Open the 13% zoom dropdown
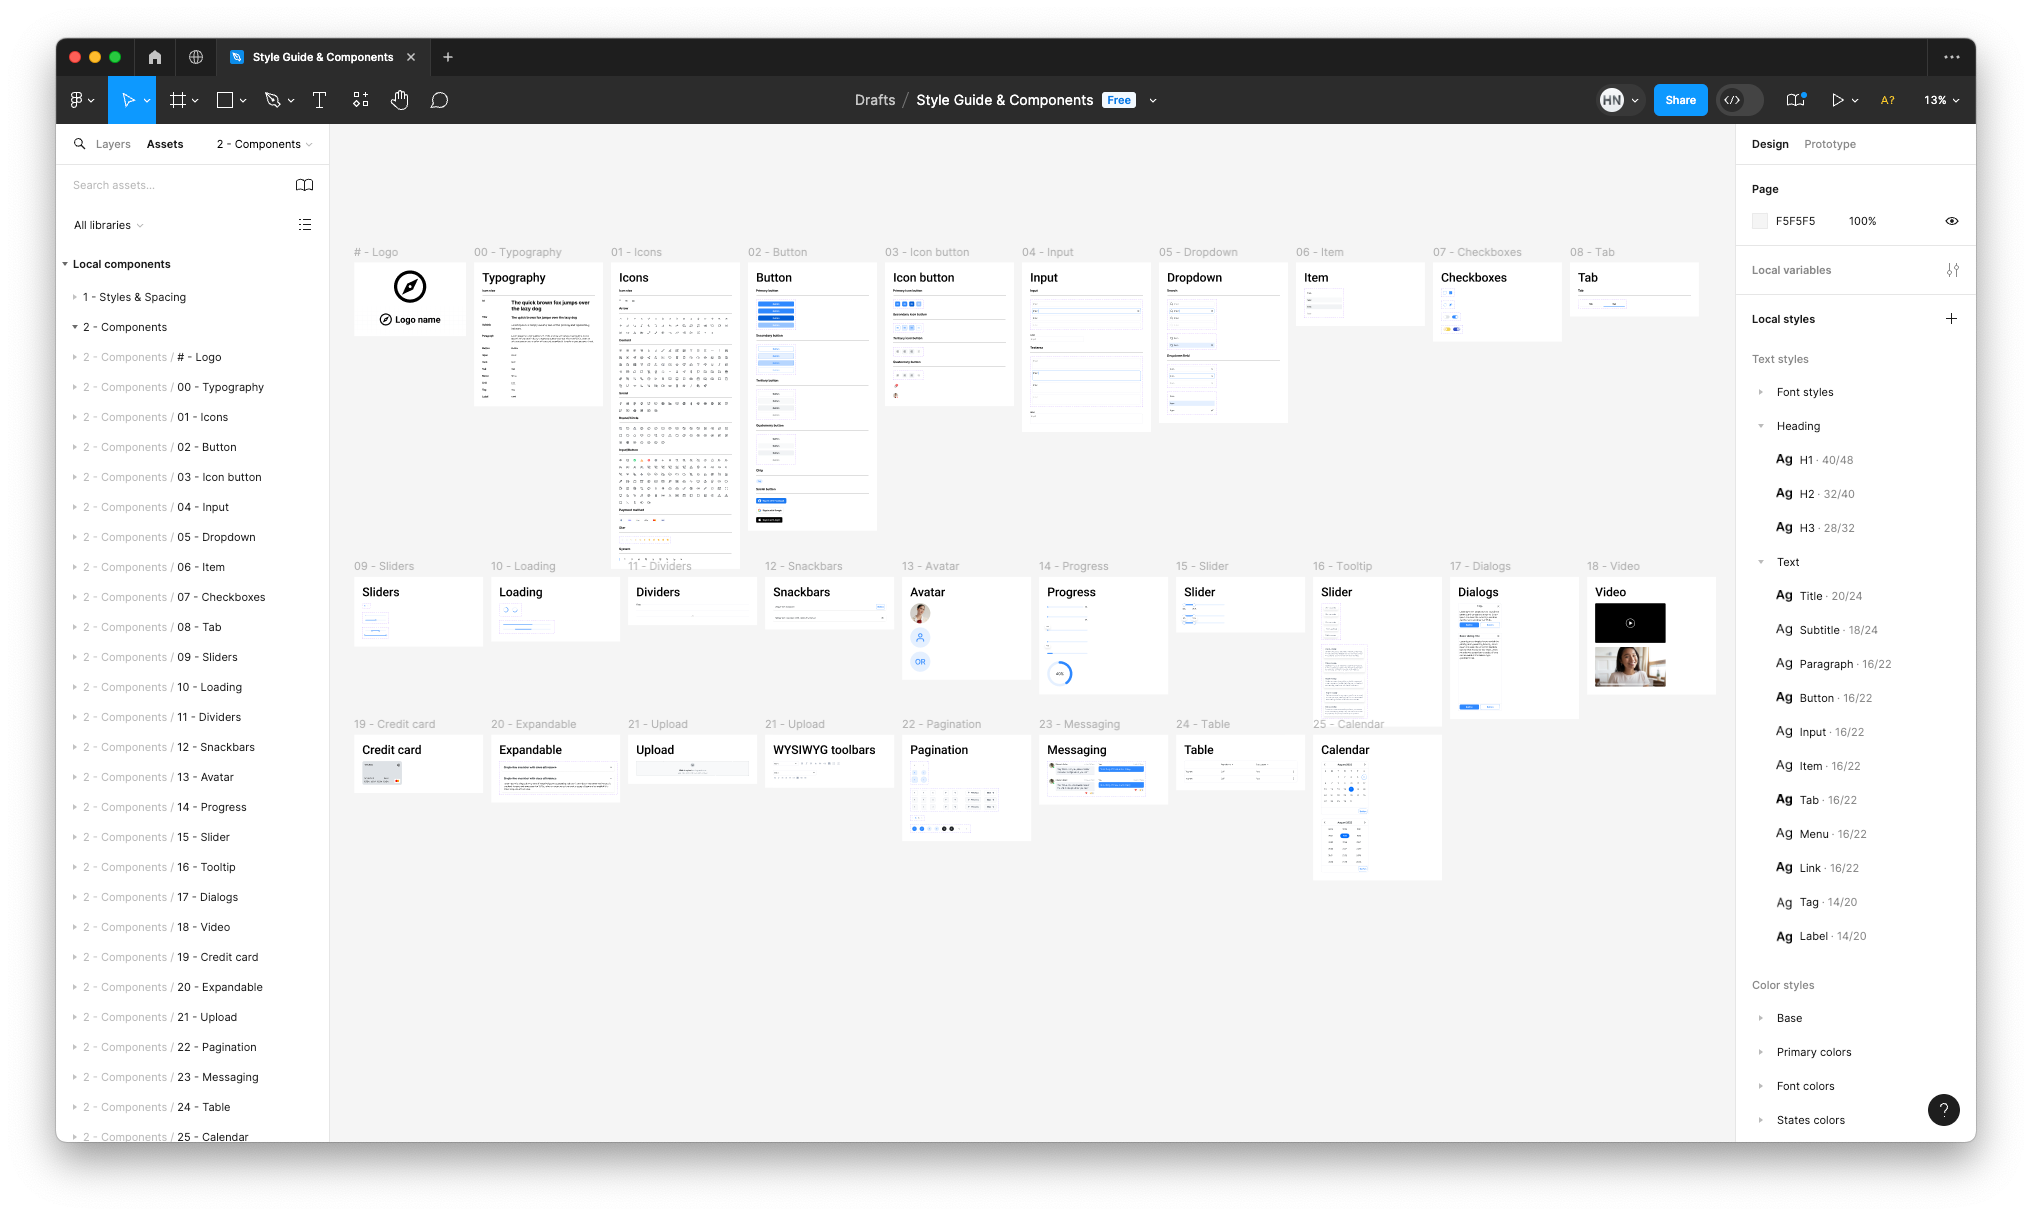2032x1216 pixels. click(1941, 100)
